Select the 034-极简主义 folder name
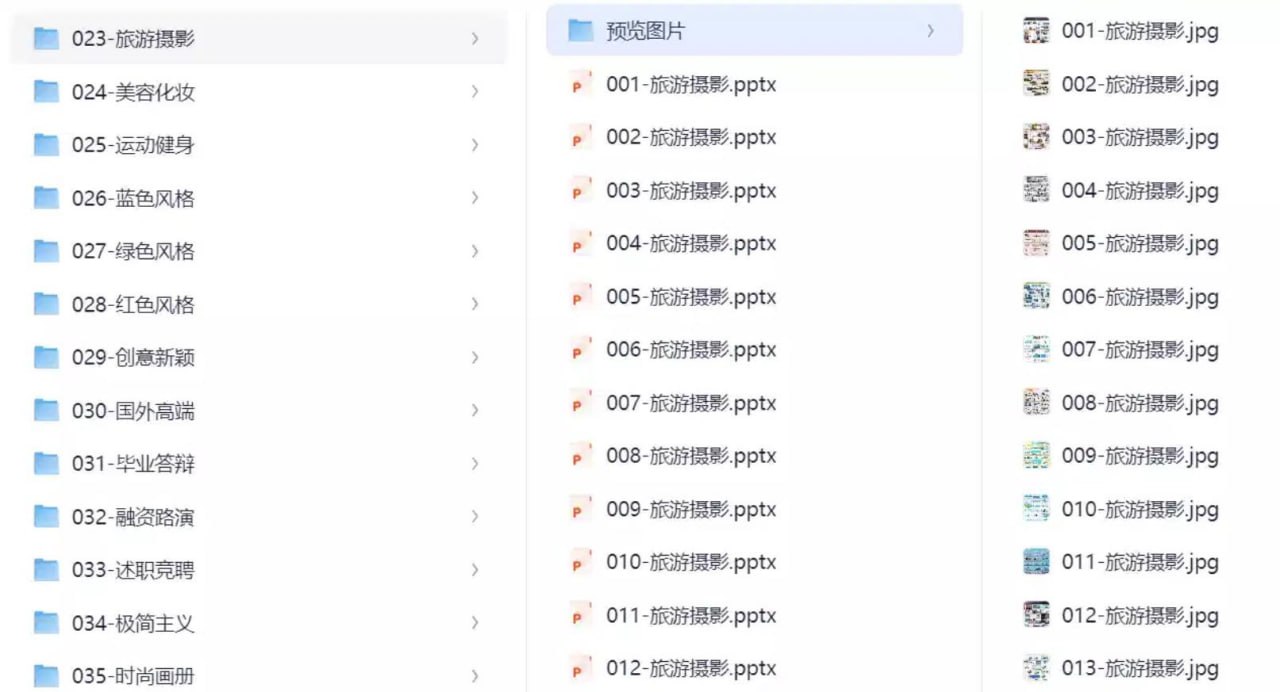This screenshot has width=1280, height=692. (x=133, y=623)
